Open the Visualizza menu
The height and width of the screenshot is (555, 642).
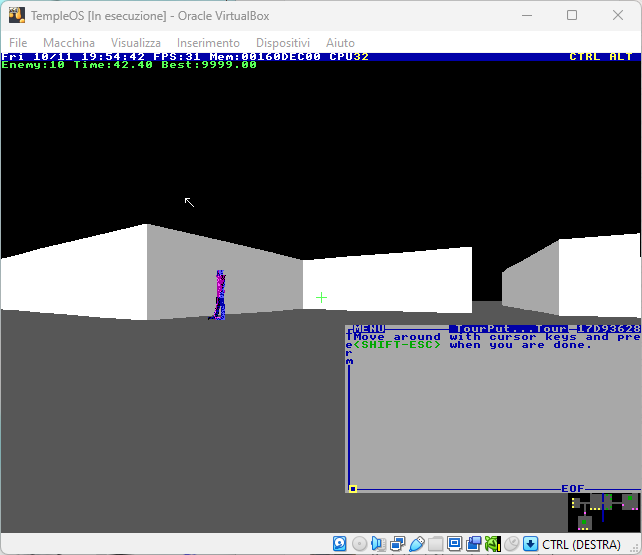pyautogui.click(x=136, y=43)
